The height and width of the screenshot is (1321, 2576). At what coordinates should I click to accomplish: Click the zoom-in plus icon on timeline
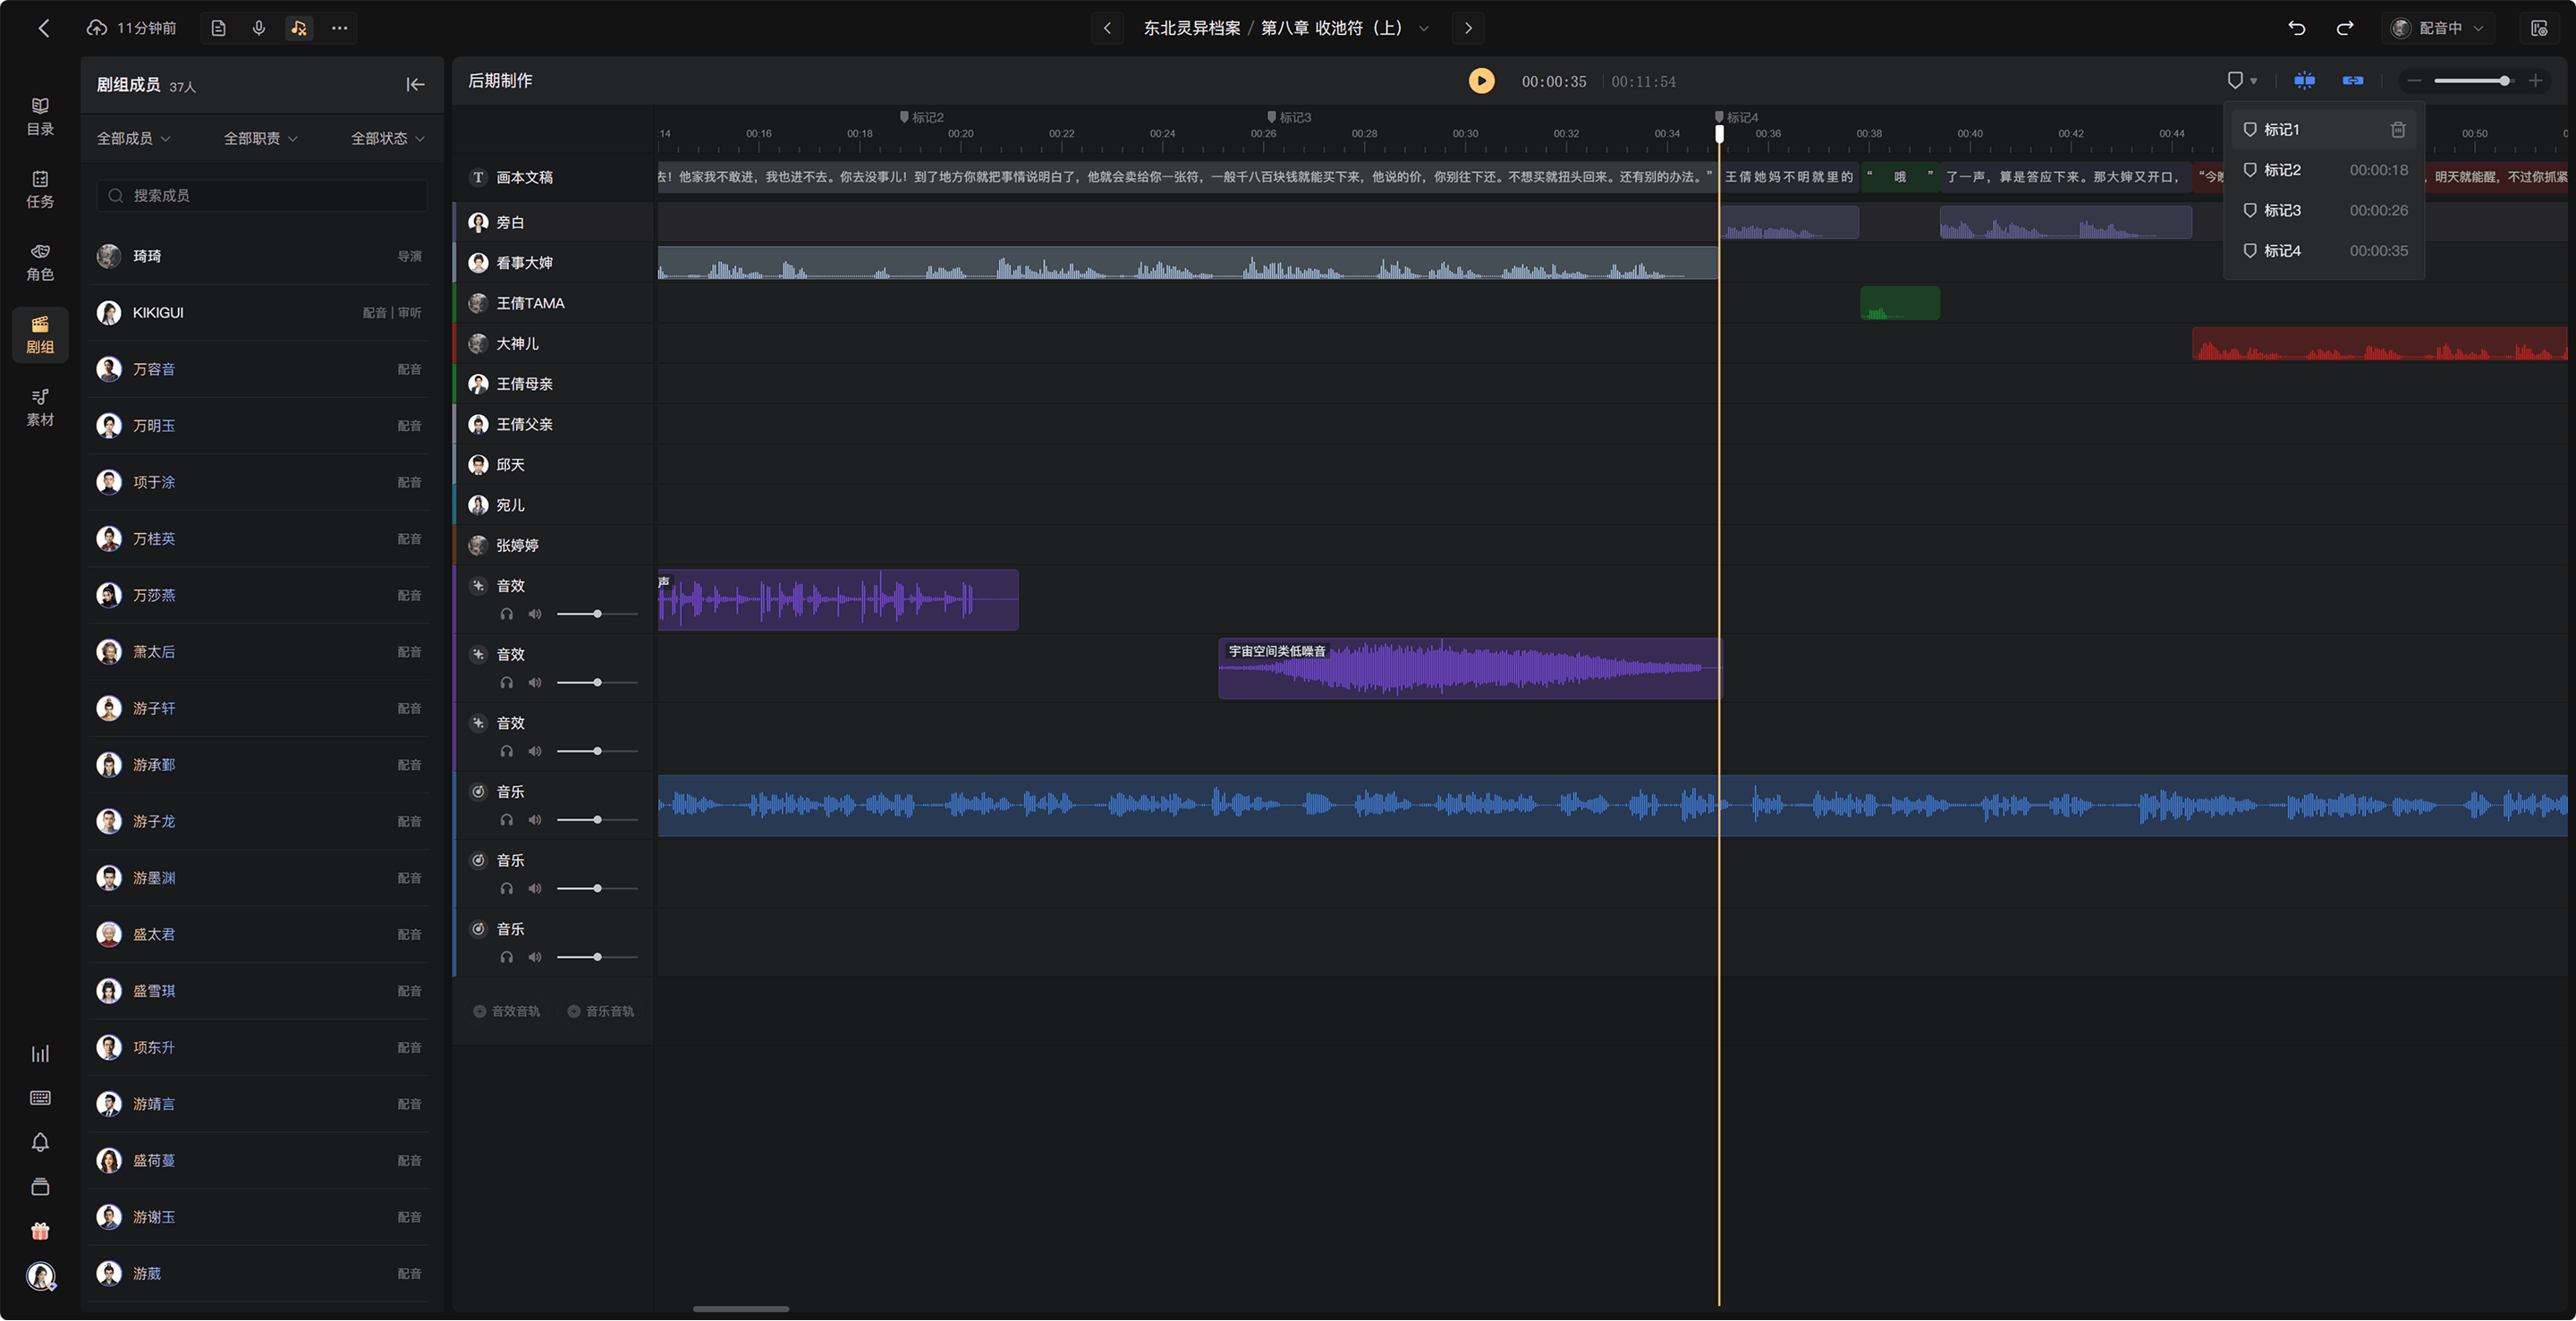tap(2536, 81)
